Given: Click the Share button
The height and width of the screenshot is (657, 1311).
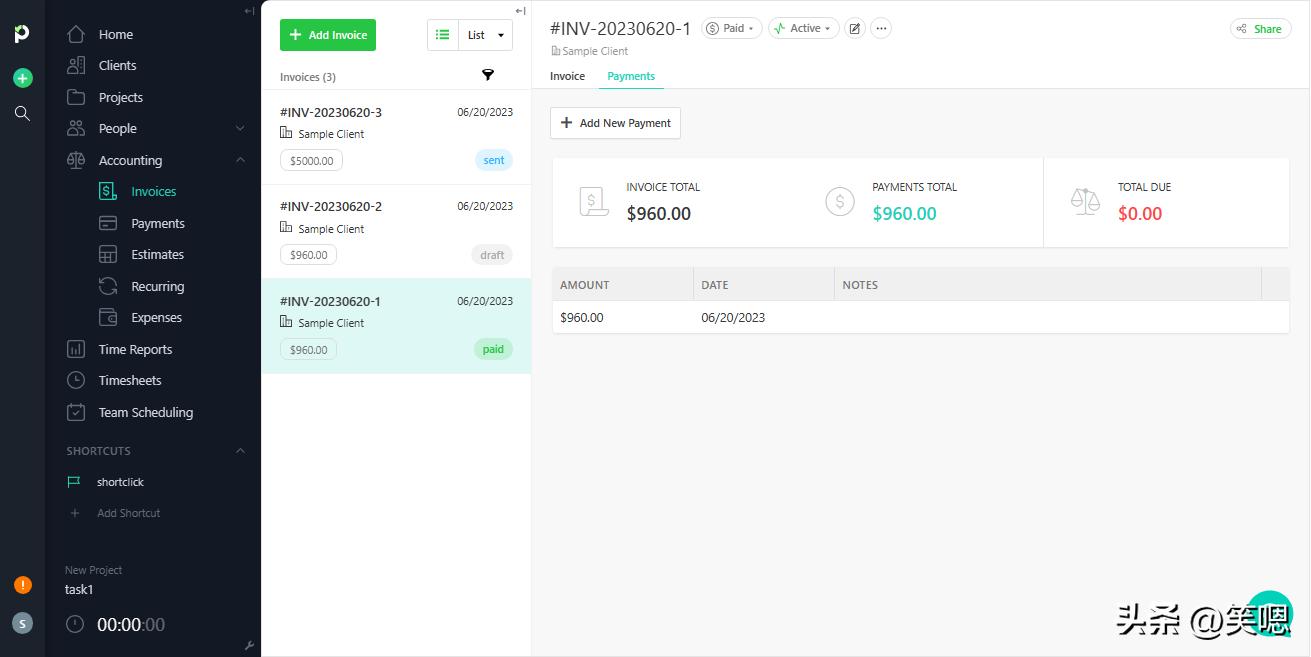Looking at the screenshot, I should coord(1260,29).
